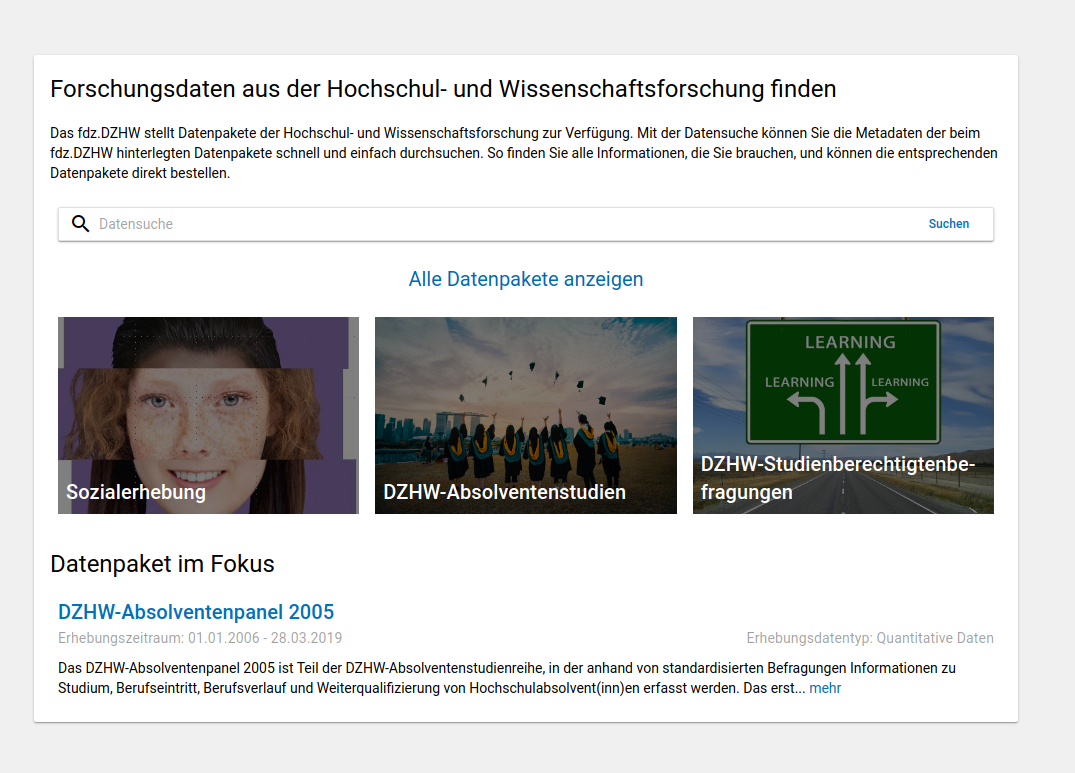
Task: Click the magnifying glass search icon
Action: 80,224
